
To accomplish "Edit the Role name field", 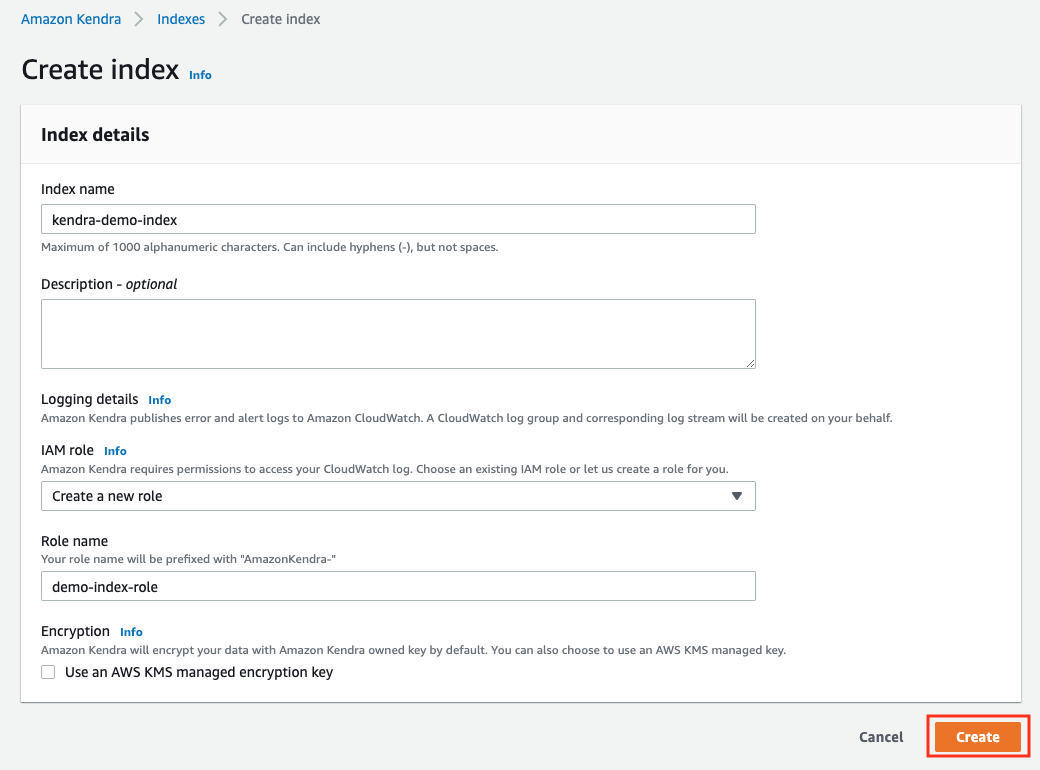I will tap(398, 586).
